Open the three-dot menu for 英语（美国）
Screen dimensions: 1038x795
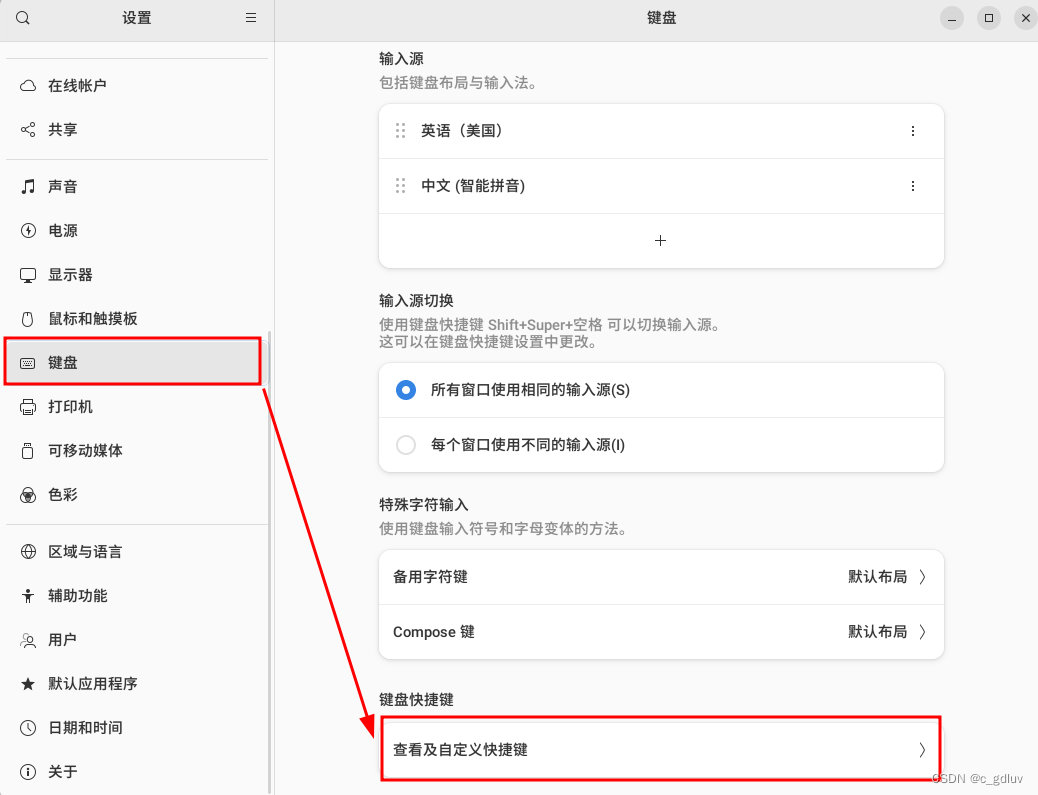pos(912,131)
